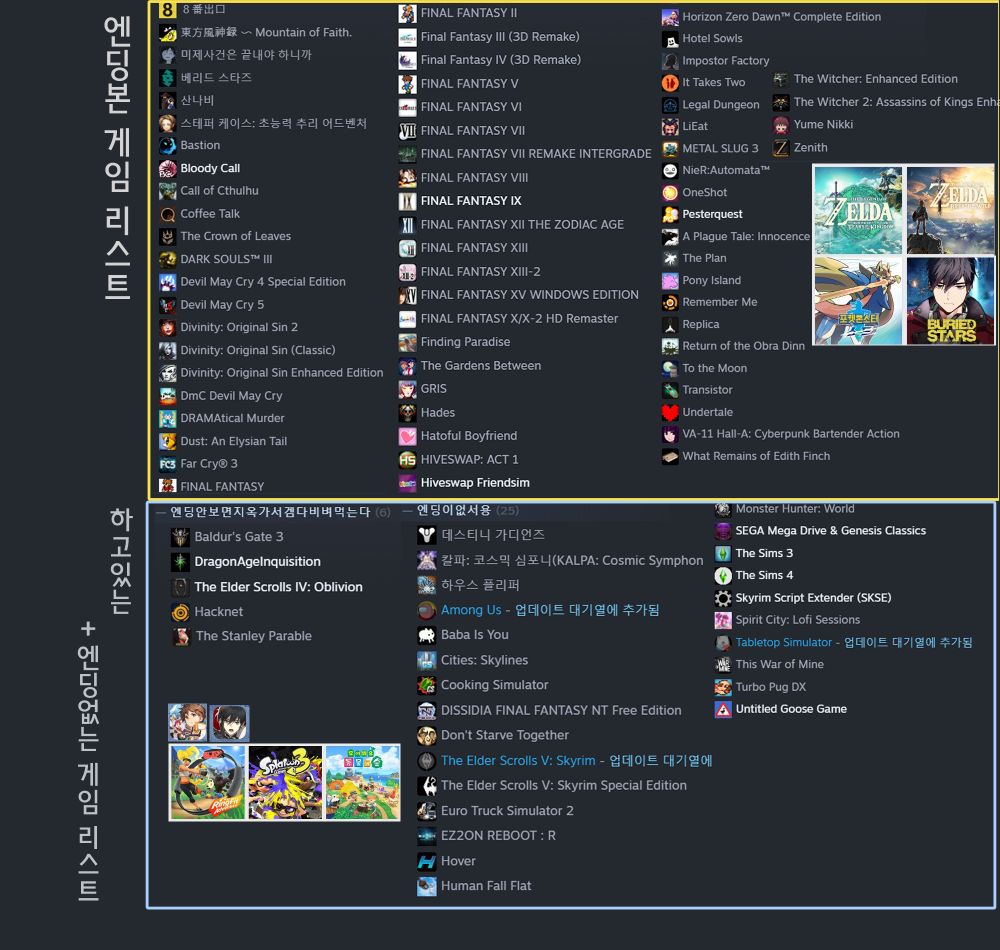Select Finding Paradise entry

coord(466,342)
